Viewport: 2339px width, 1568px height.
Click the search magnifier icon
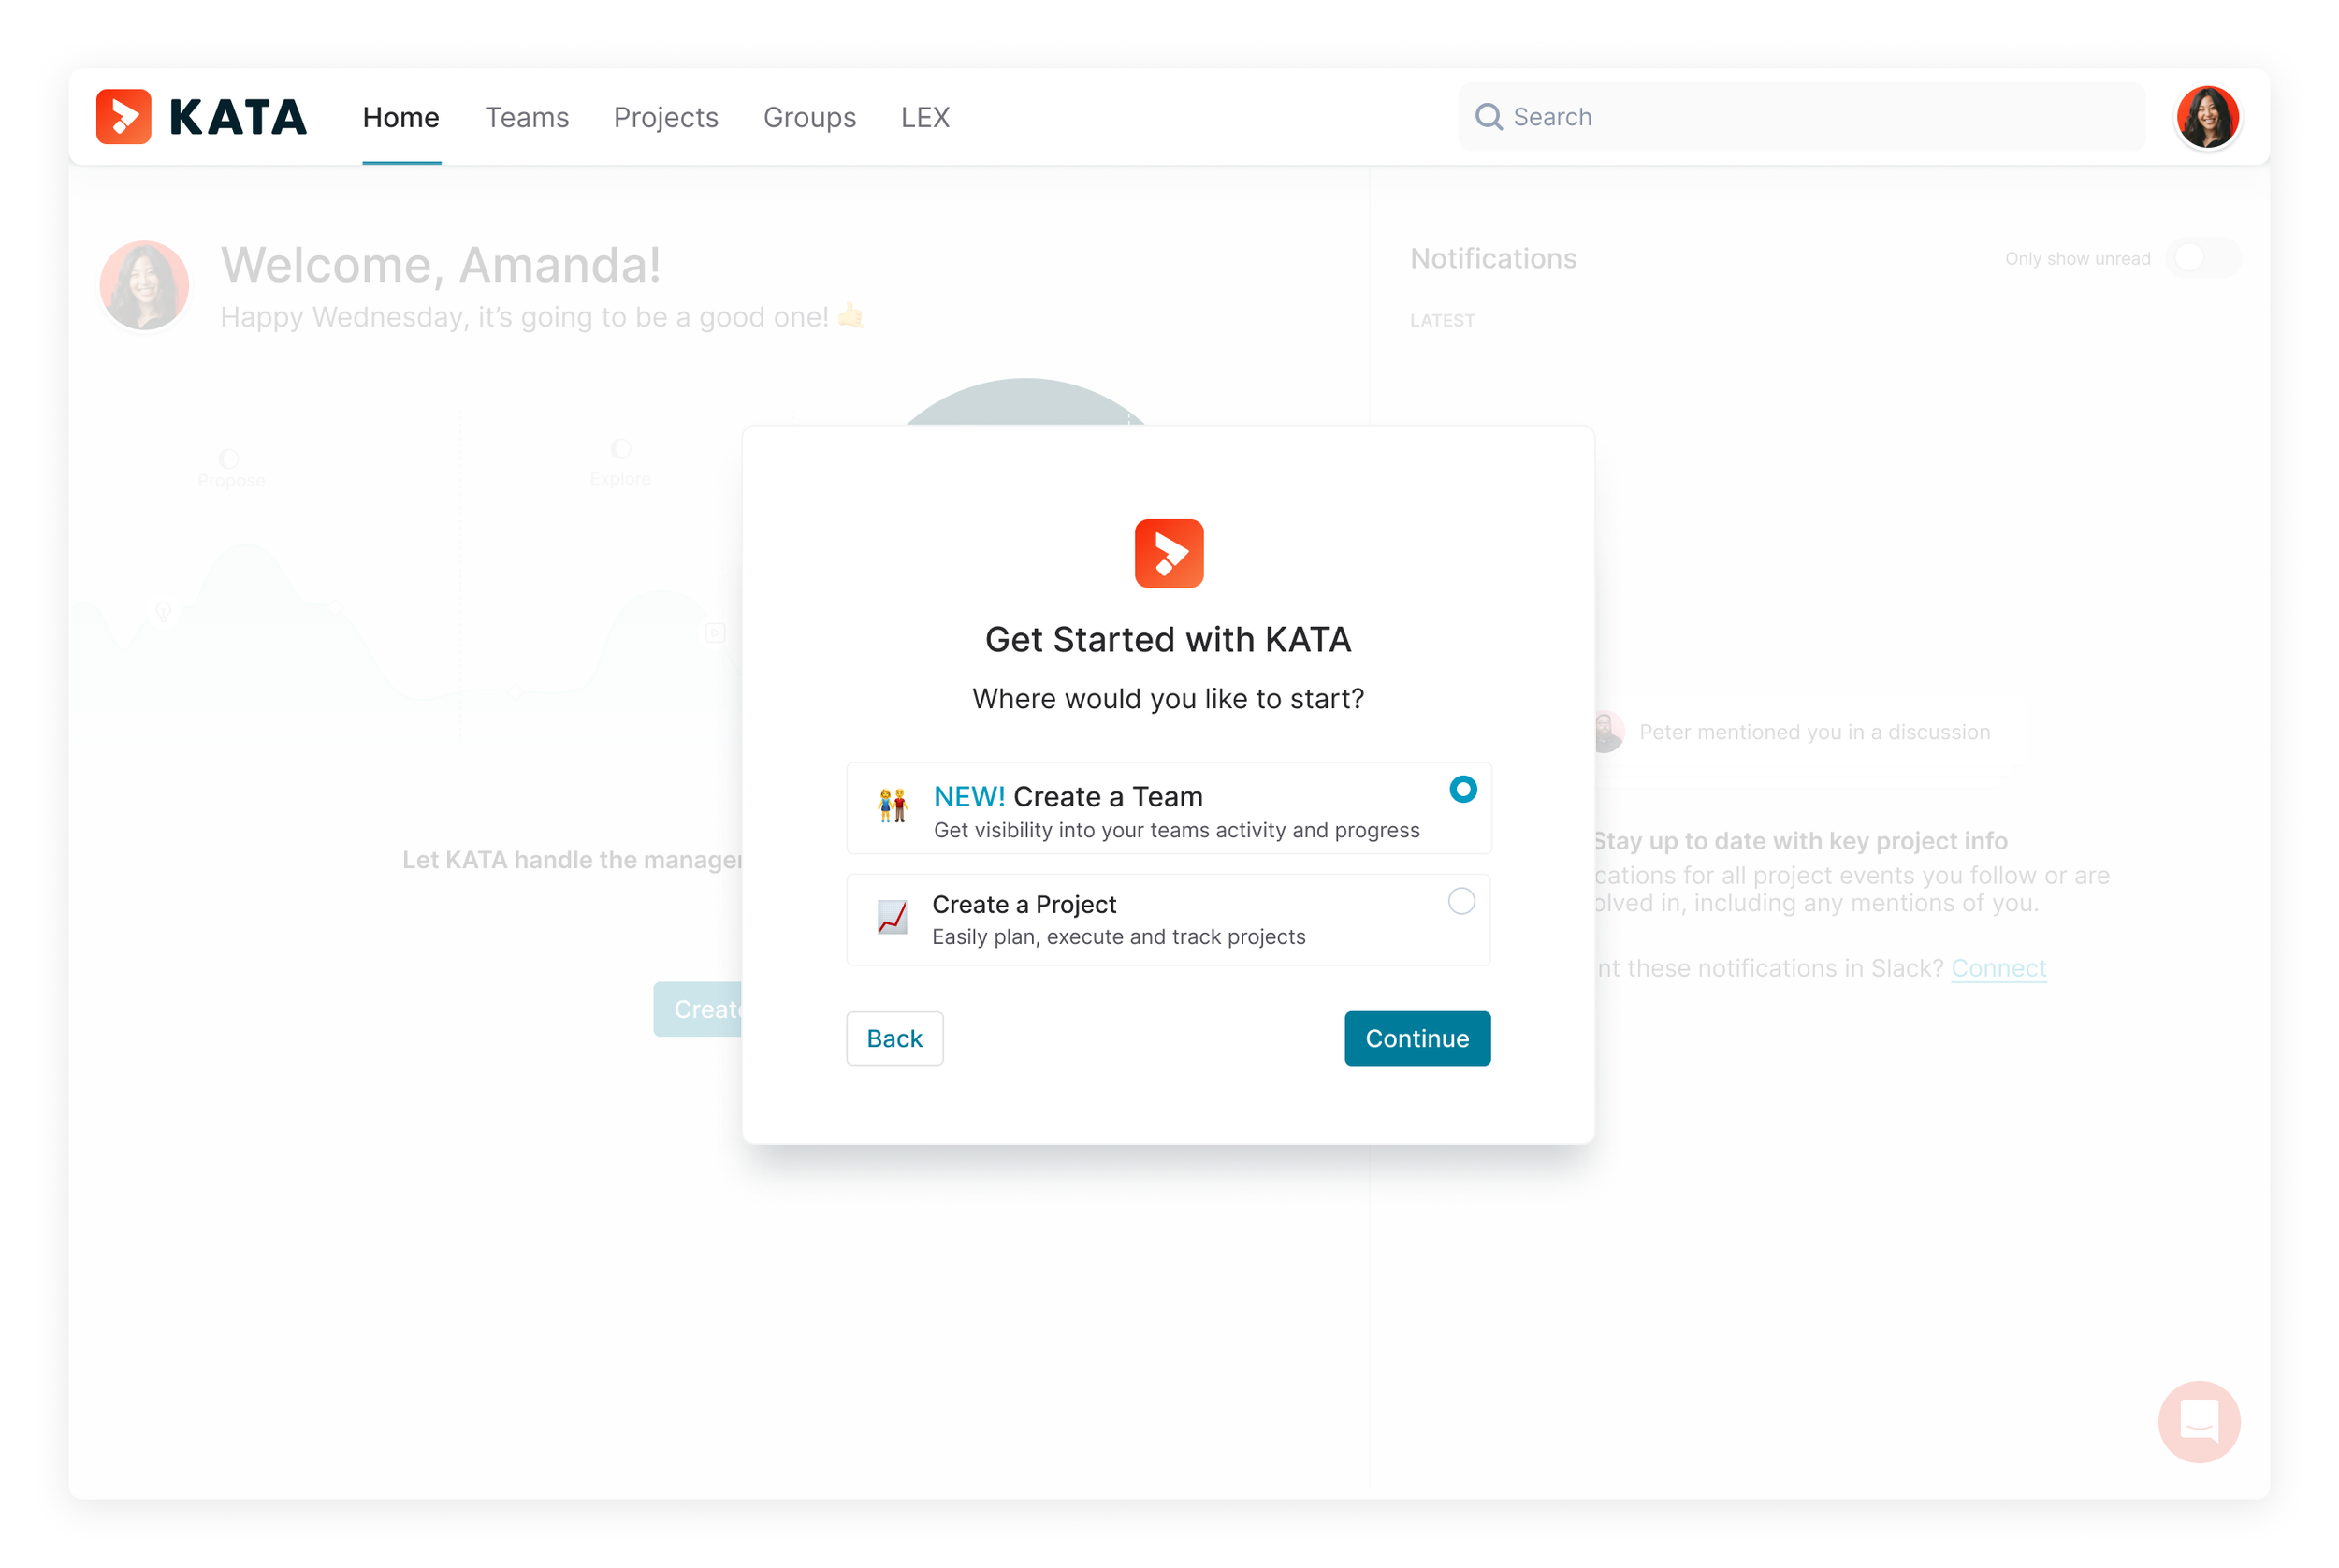1488,117
